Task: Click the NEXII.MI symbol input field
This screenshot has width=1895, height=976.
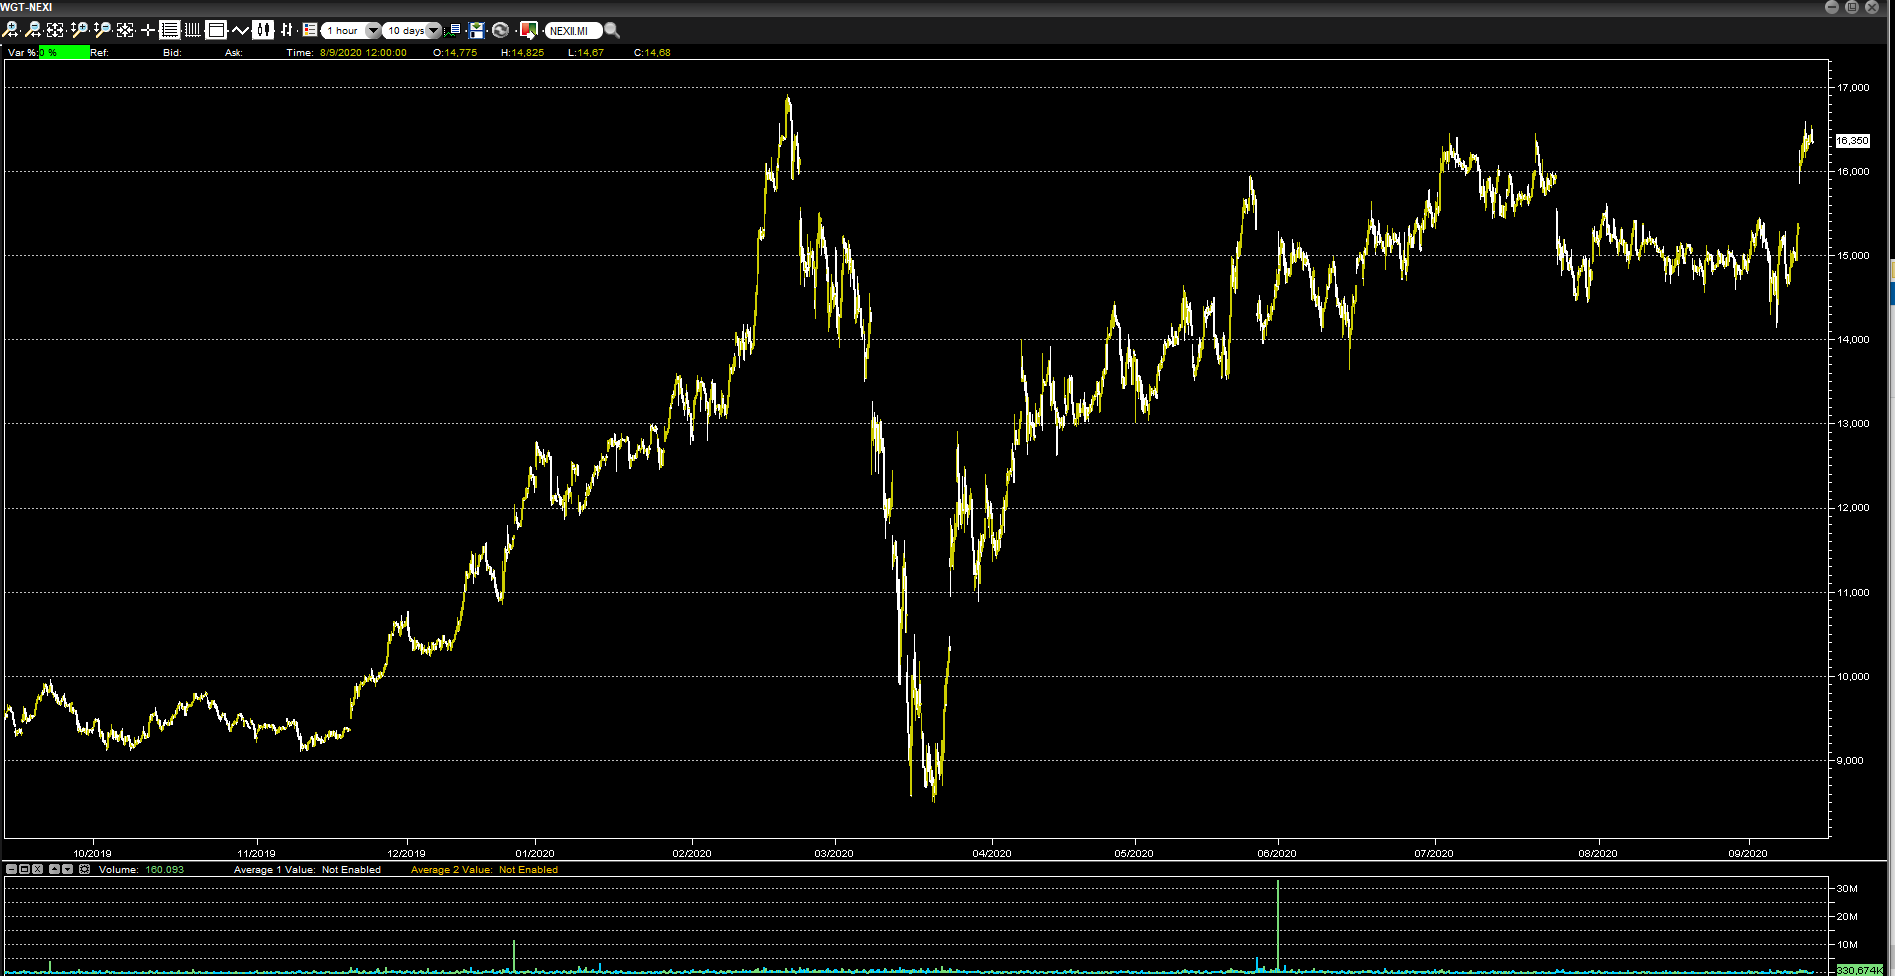Action: 572,30
